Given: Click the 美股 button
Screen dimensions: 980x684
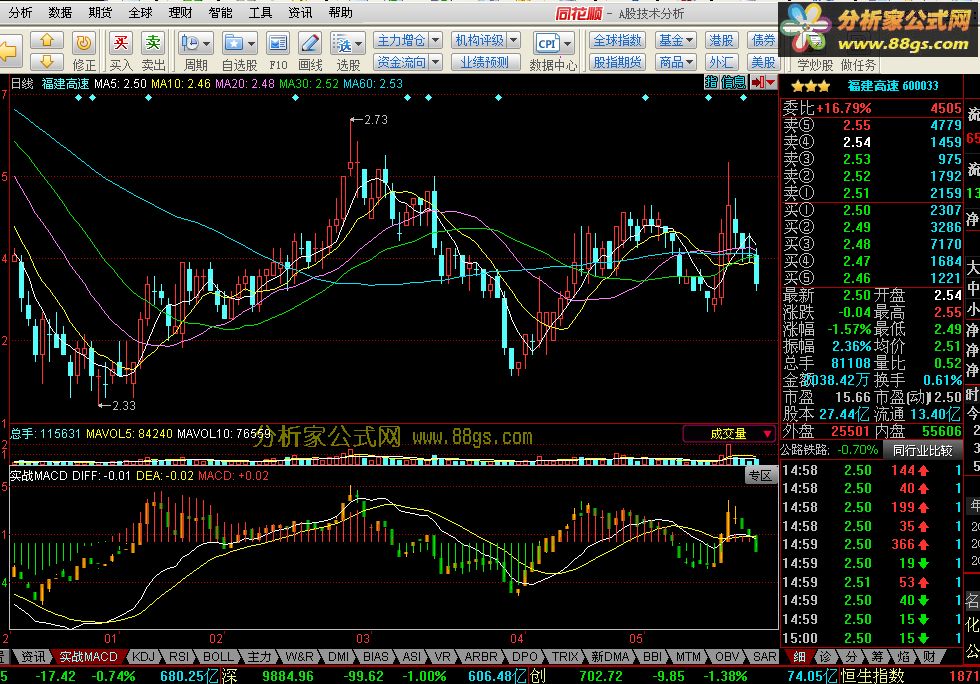Looking at the screenshot, I should (762, 62).
